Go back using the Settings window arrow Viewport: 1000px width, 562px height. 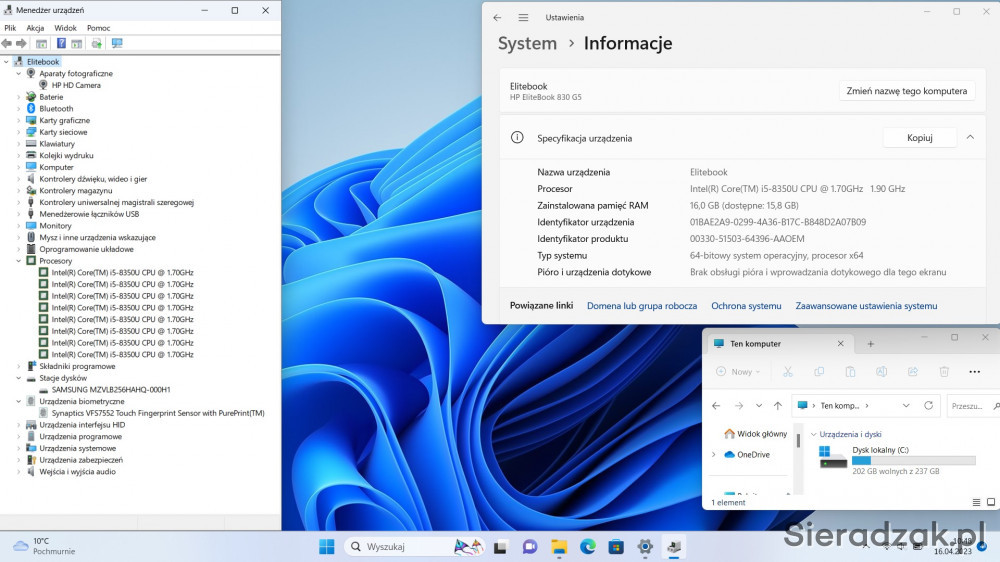497,18
